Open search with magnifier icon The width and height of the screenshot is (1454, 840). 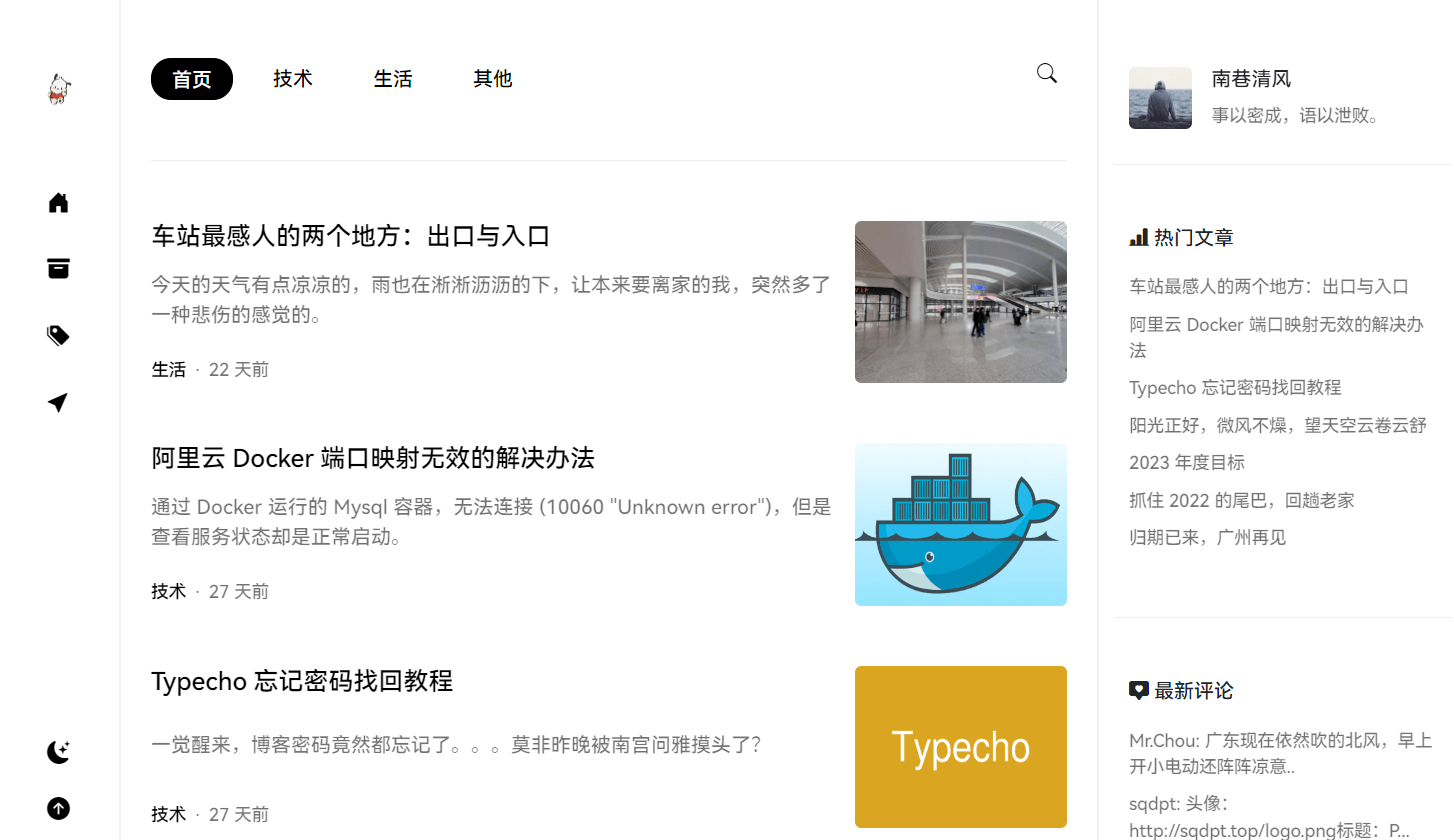click(x=1047, y=73)
